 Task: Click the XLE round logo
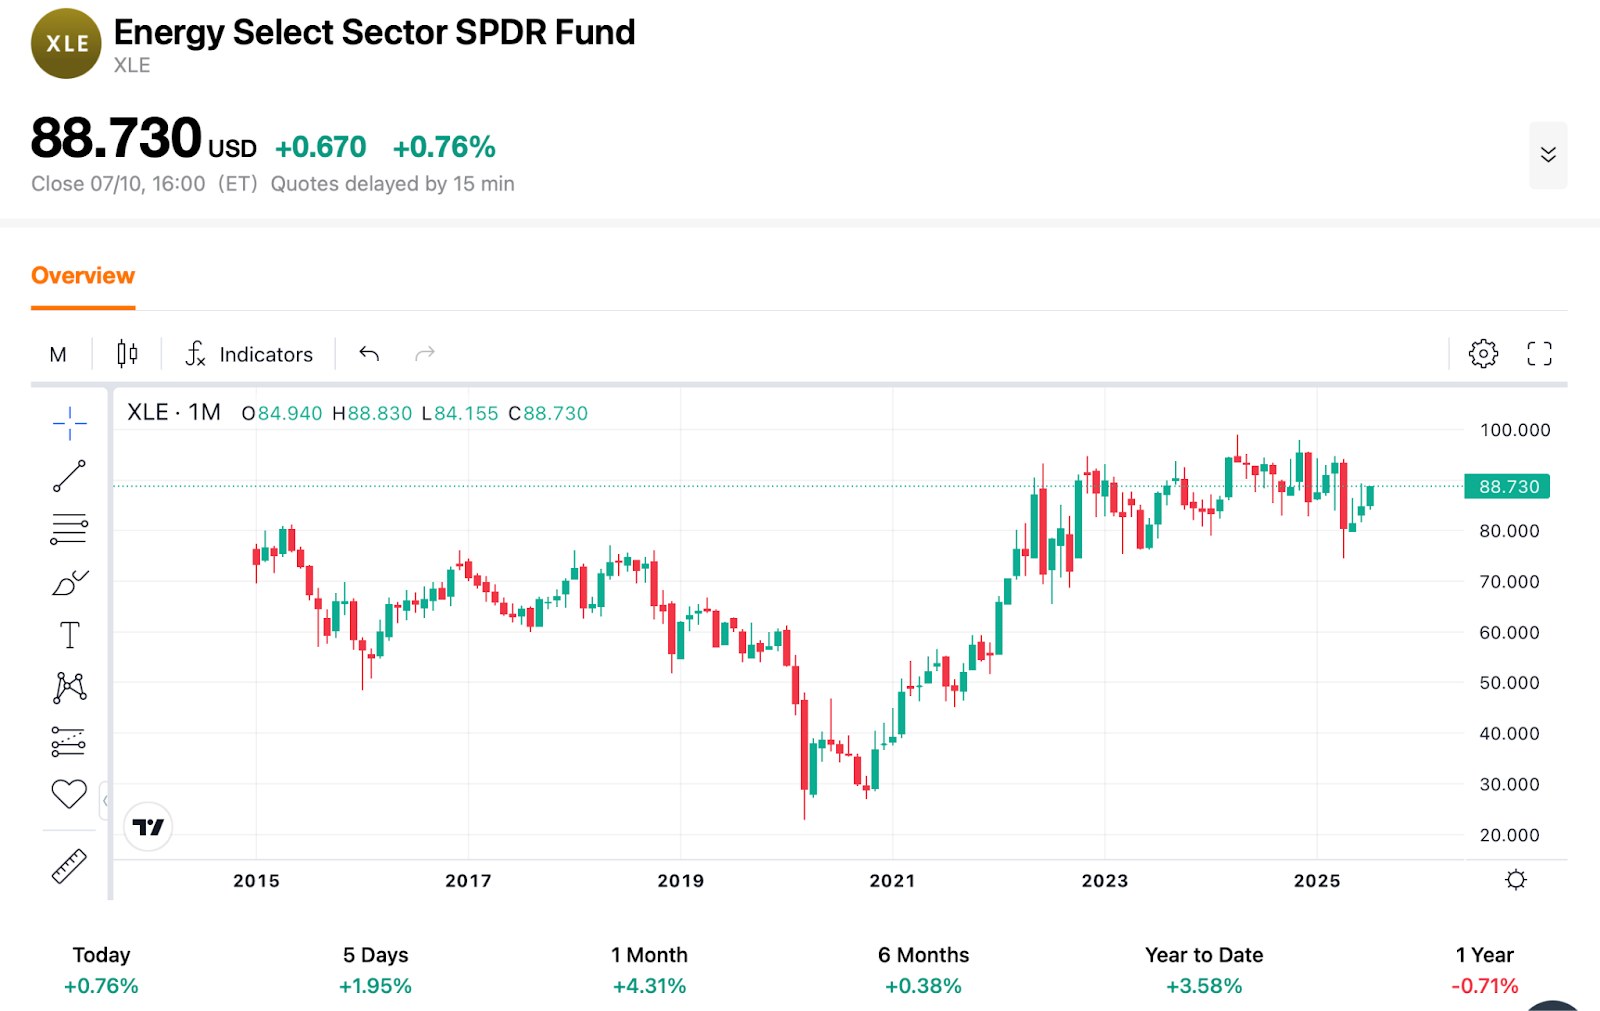coord(66,43)
